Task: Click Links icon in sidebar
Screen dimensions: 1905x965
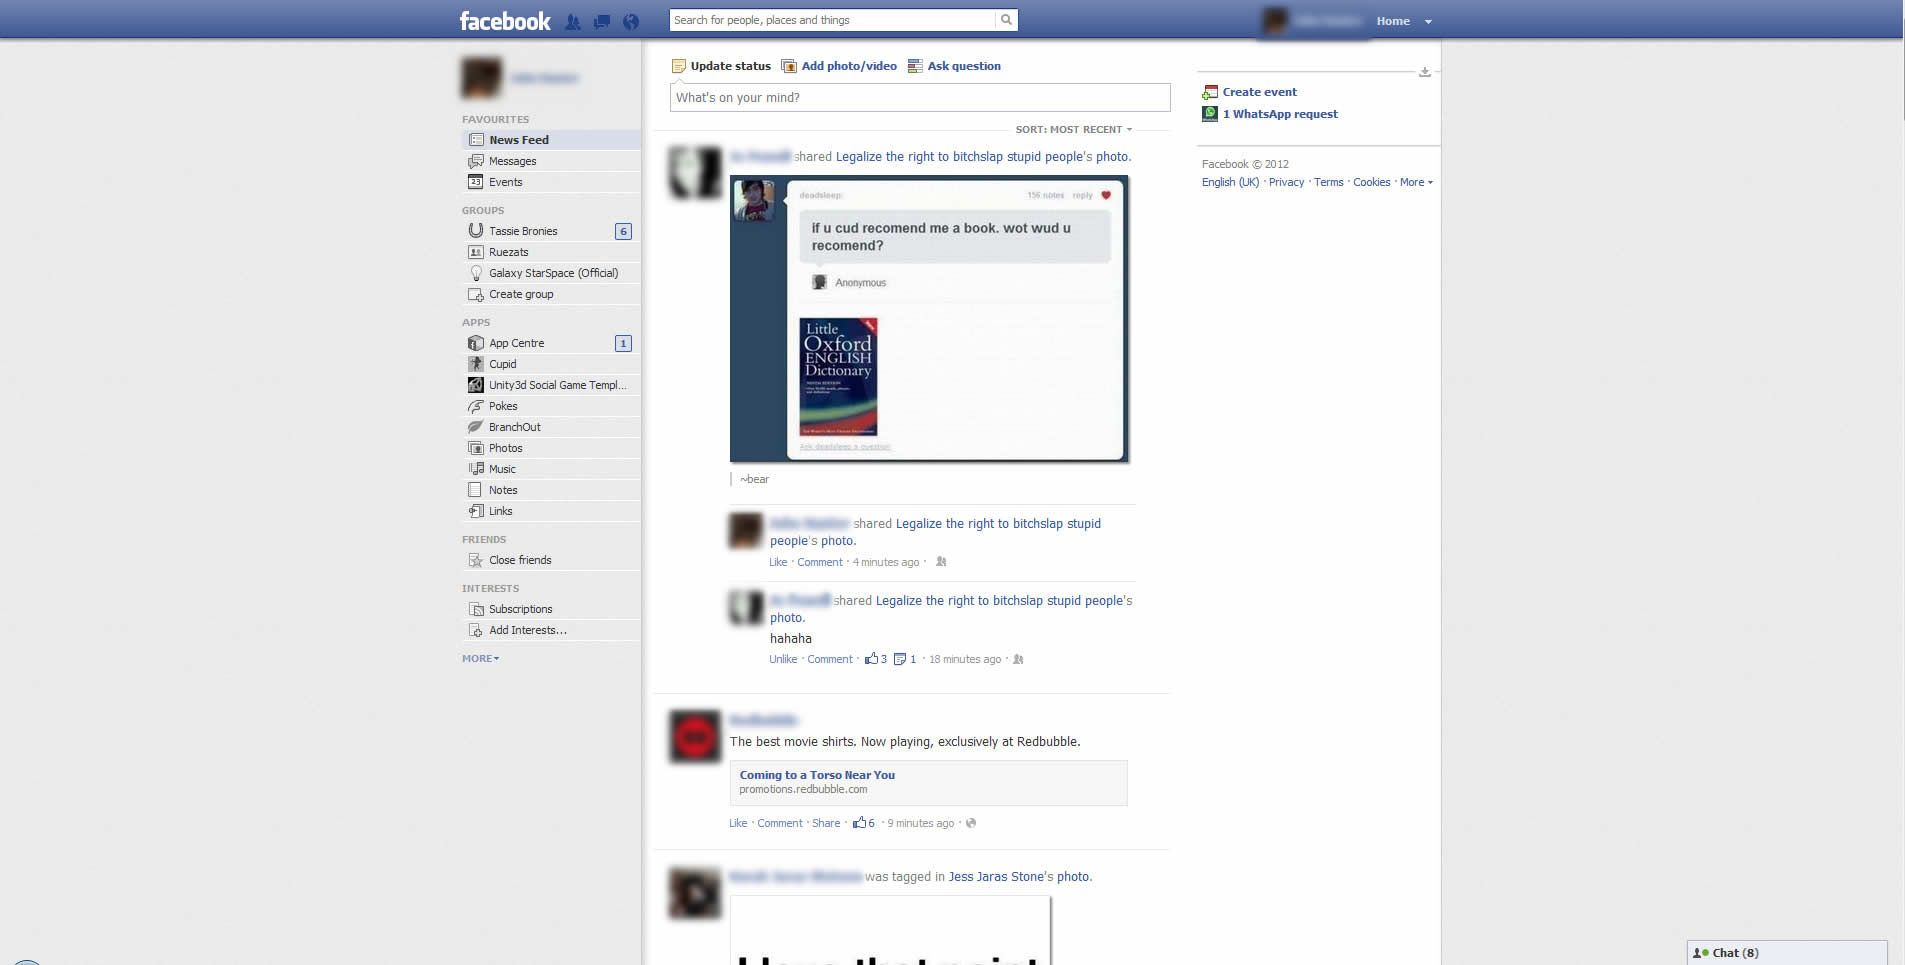Action: coord(476,511)
